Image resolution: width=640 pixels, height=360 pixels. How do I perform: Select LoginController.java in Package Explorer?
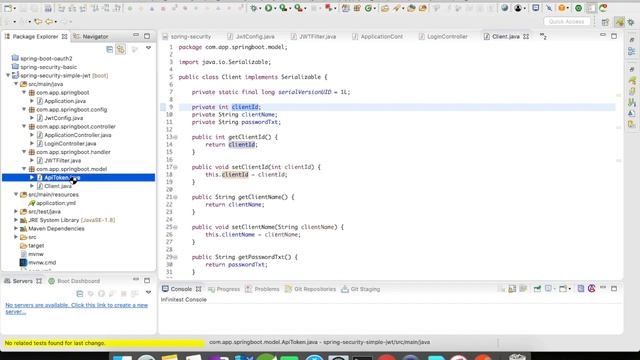coord(70,143)
